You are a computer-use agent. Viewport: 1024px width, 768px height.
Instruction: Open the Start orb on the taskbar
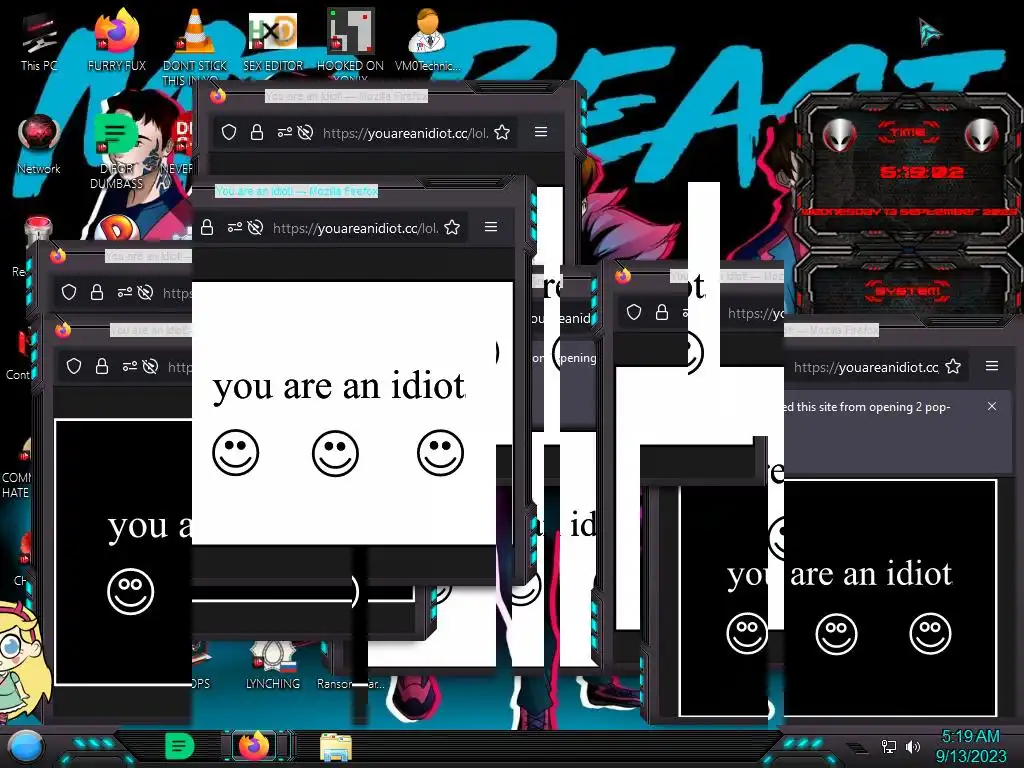pyautogui.click(x=25, y=746)
